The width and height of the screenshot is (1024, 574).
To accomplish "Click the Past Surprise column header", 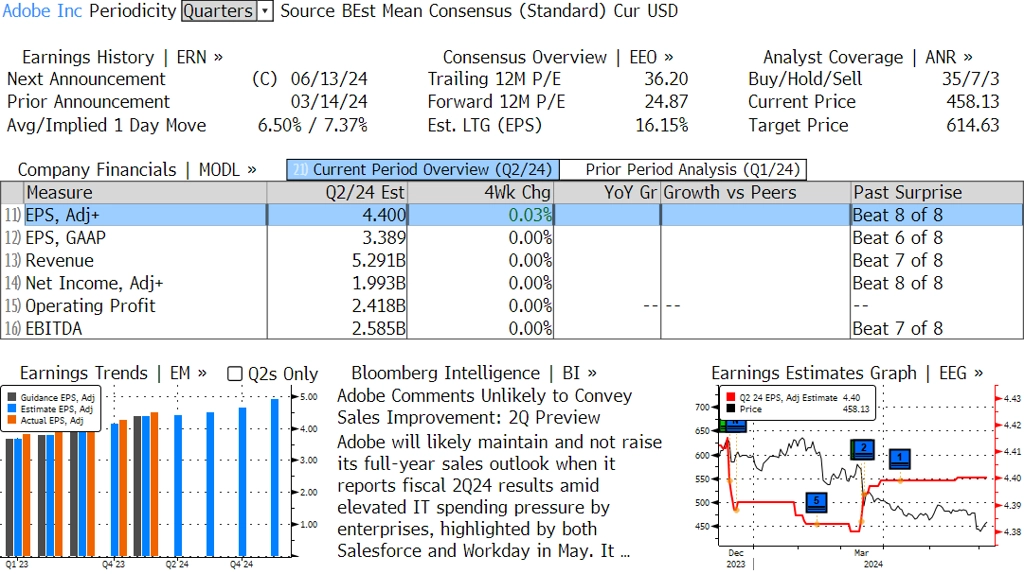I will [x=937, y=193].
